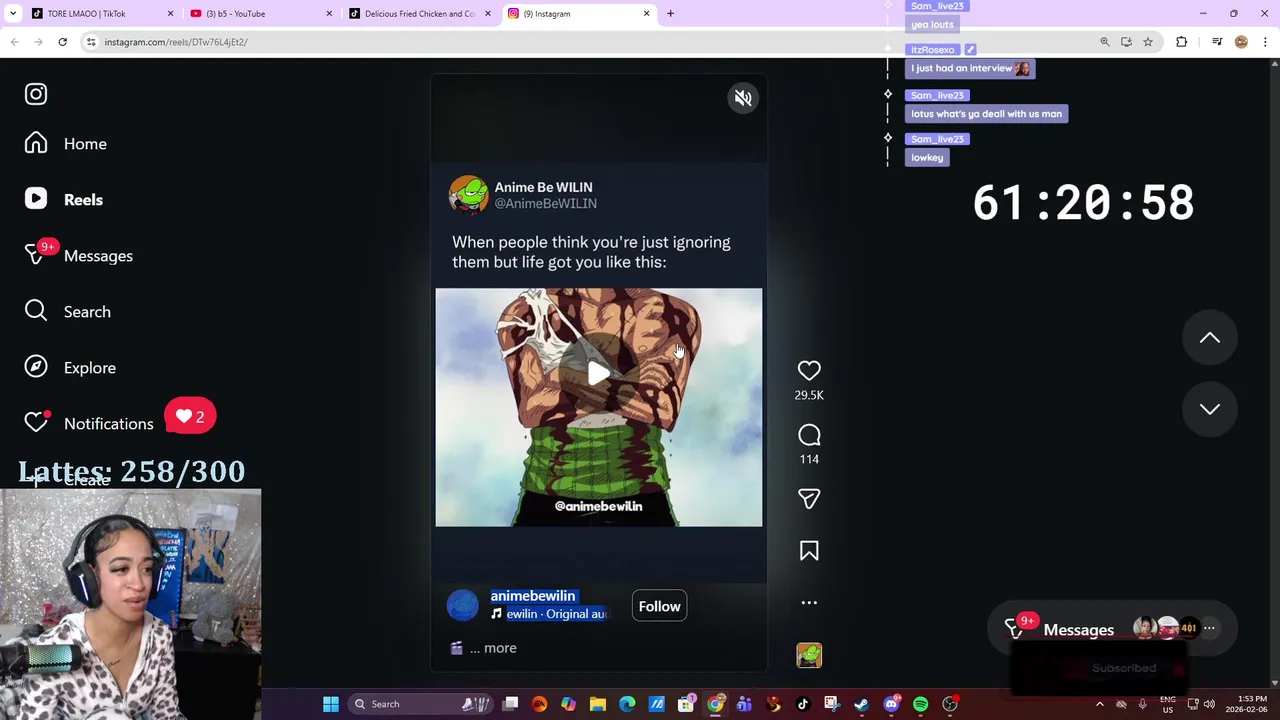Go to the previous reel using up chevron
This screenshot has height=720, width=1280.
(1209, 338)
